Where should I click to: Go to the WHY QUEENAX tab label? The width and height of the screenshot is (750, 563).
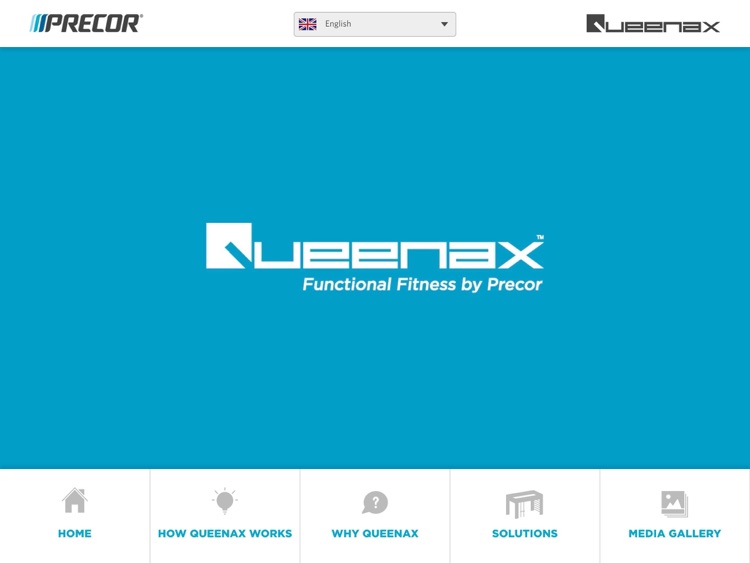pos(375,533)
